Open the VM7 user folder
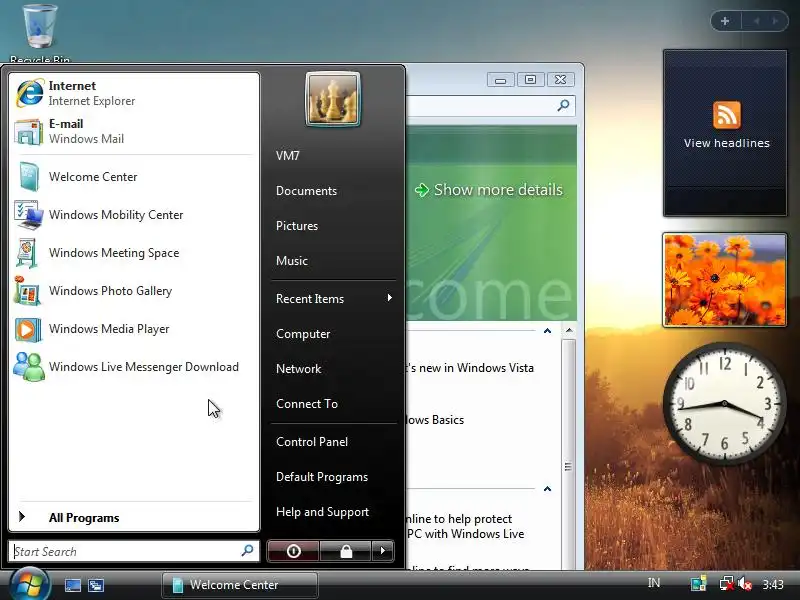The width and height of the screenshot is (800, 600). [x=288, y=156]
